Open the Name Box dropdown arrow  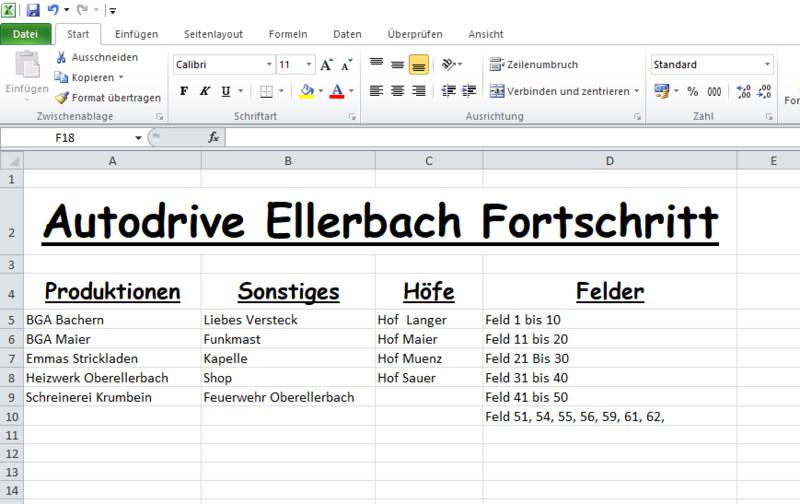click(138, 137)
